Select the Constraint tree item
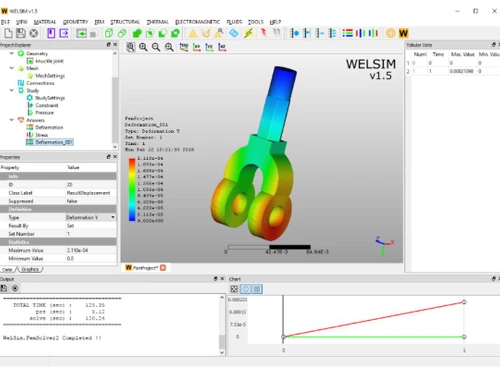This screenshot has width=500, height=375. click(x=47, y=105)
